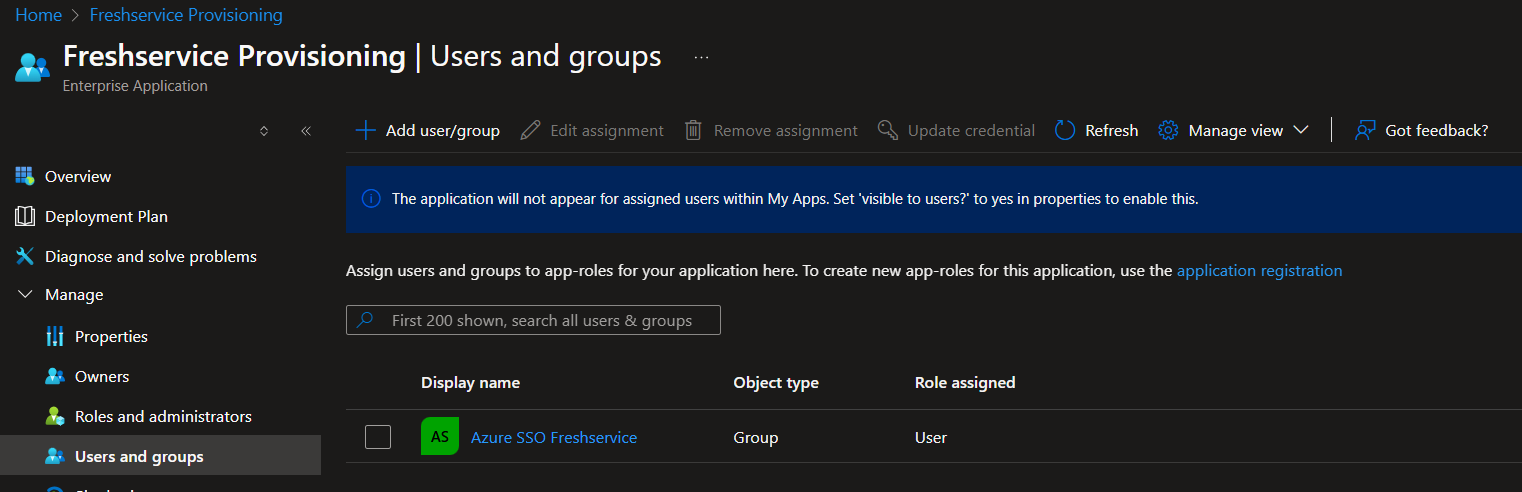Screen dimensions: 1522x492
Task: Toggle the sidebar up/down expand arrows
Action: pos(264,130)
